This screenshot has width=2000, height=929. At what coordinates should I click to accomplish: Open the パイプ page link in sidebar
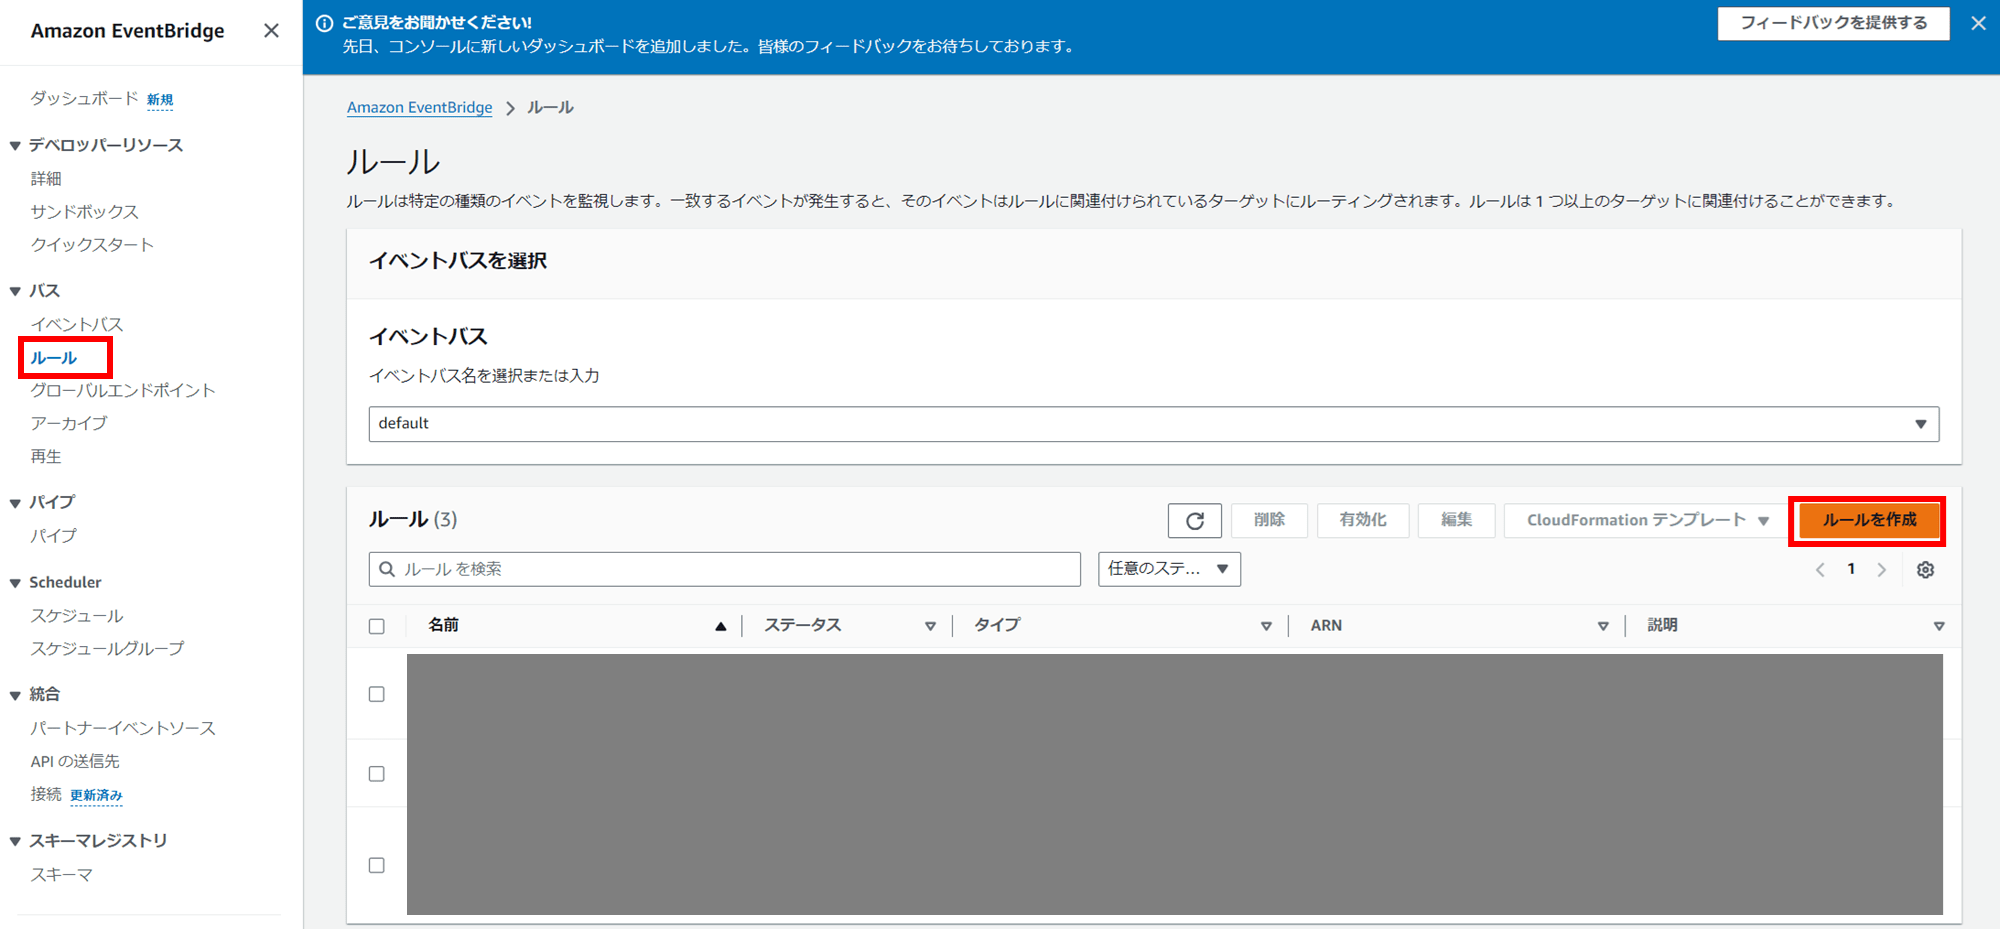pyautogui.click(x=53, y=536)
